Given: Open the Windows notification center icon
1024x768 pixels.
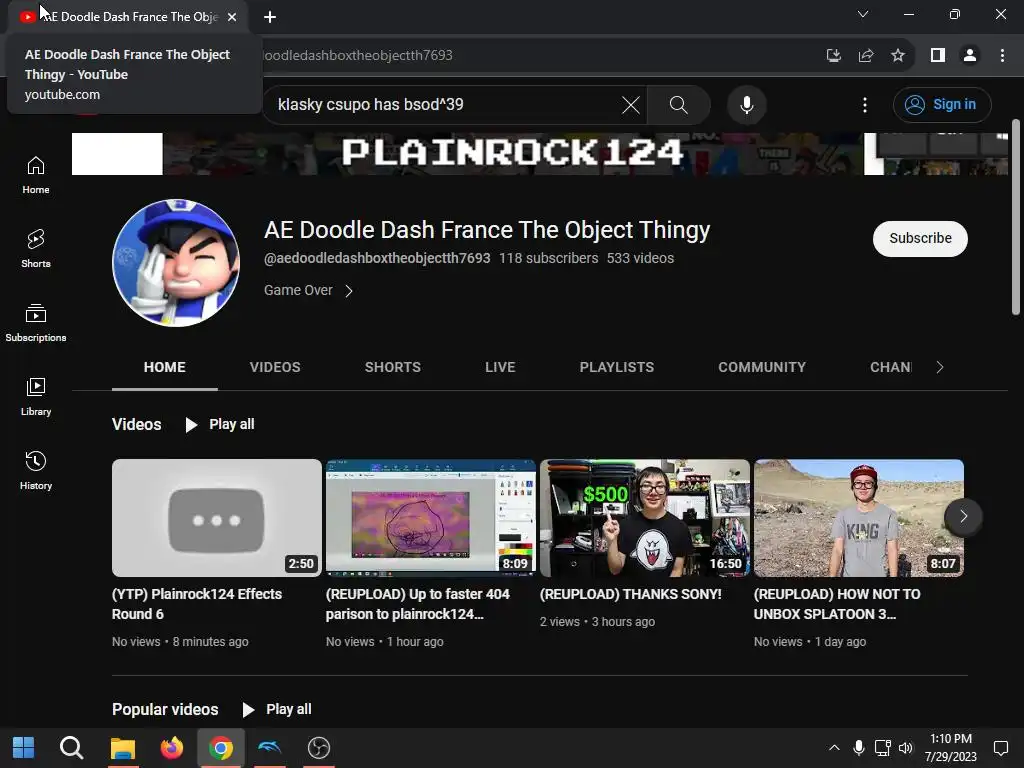Looking at the screenshot, I should pos(1000,748).
